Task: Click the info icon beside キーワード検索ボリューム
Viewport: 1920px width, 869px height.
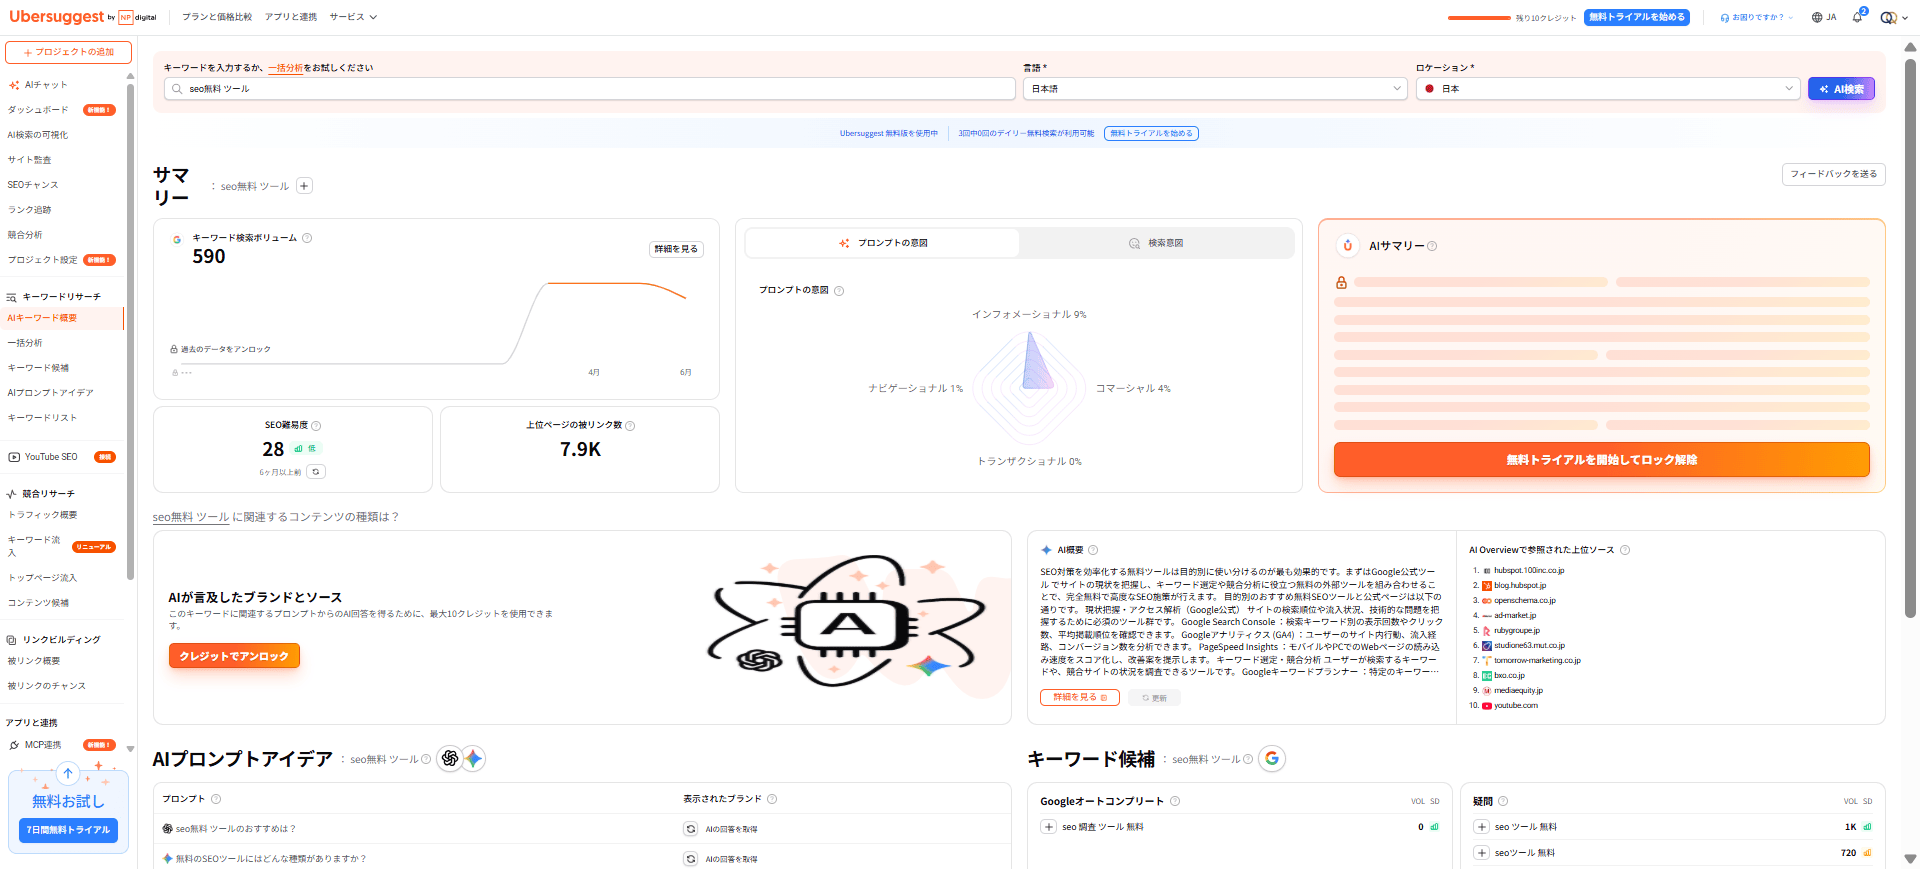Action: [307, 238]
